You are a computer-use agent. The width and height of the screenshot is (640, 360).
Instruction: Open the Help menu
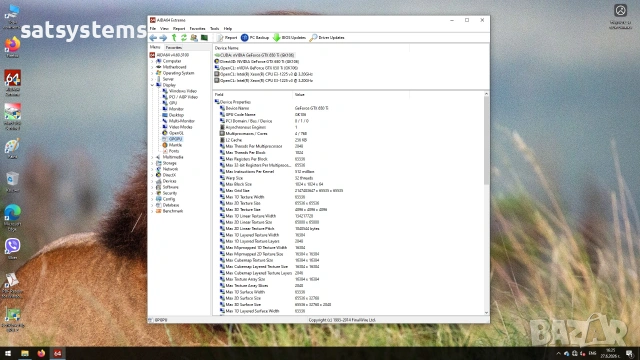click(228, 29)
